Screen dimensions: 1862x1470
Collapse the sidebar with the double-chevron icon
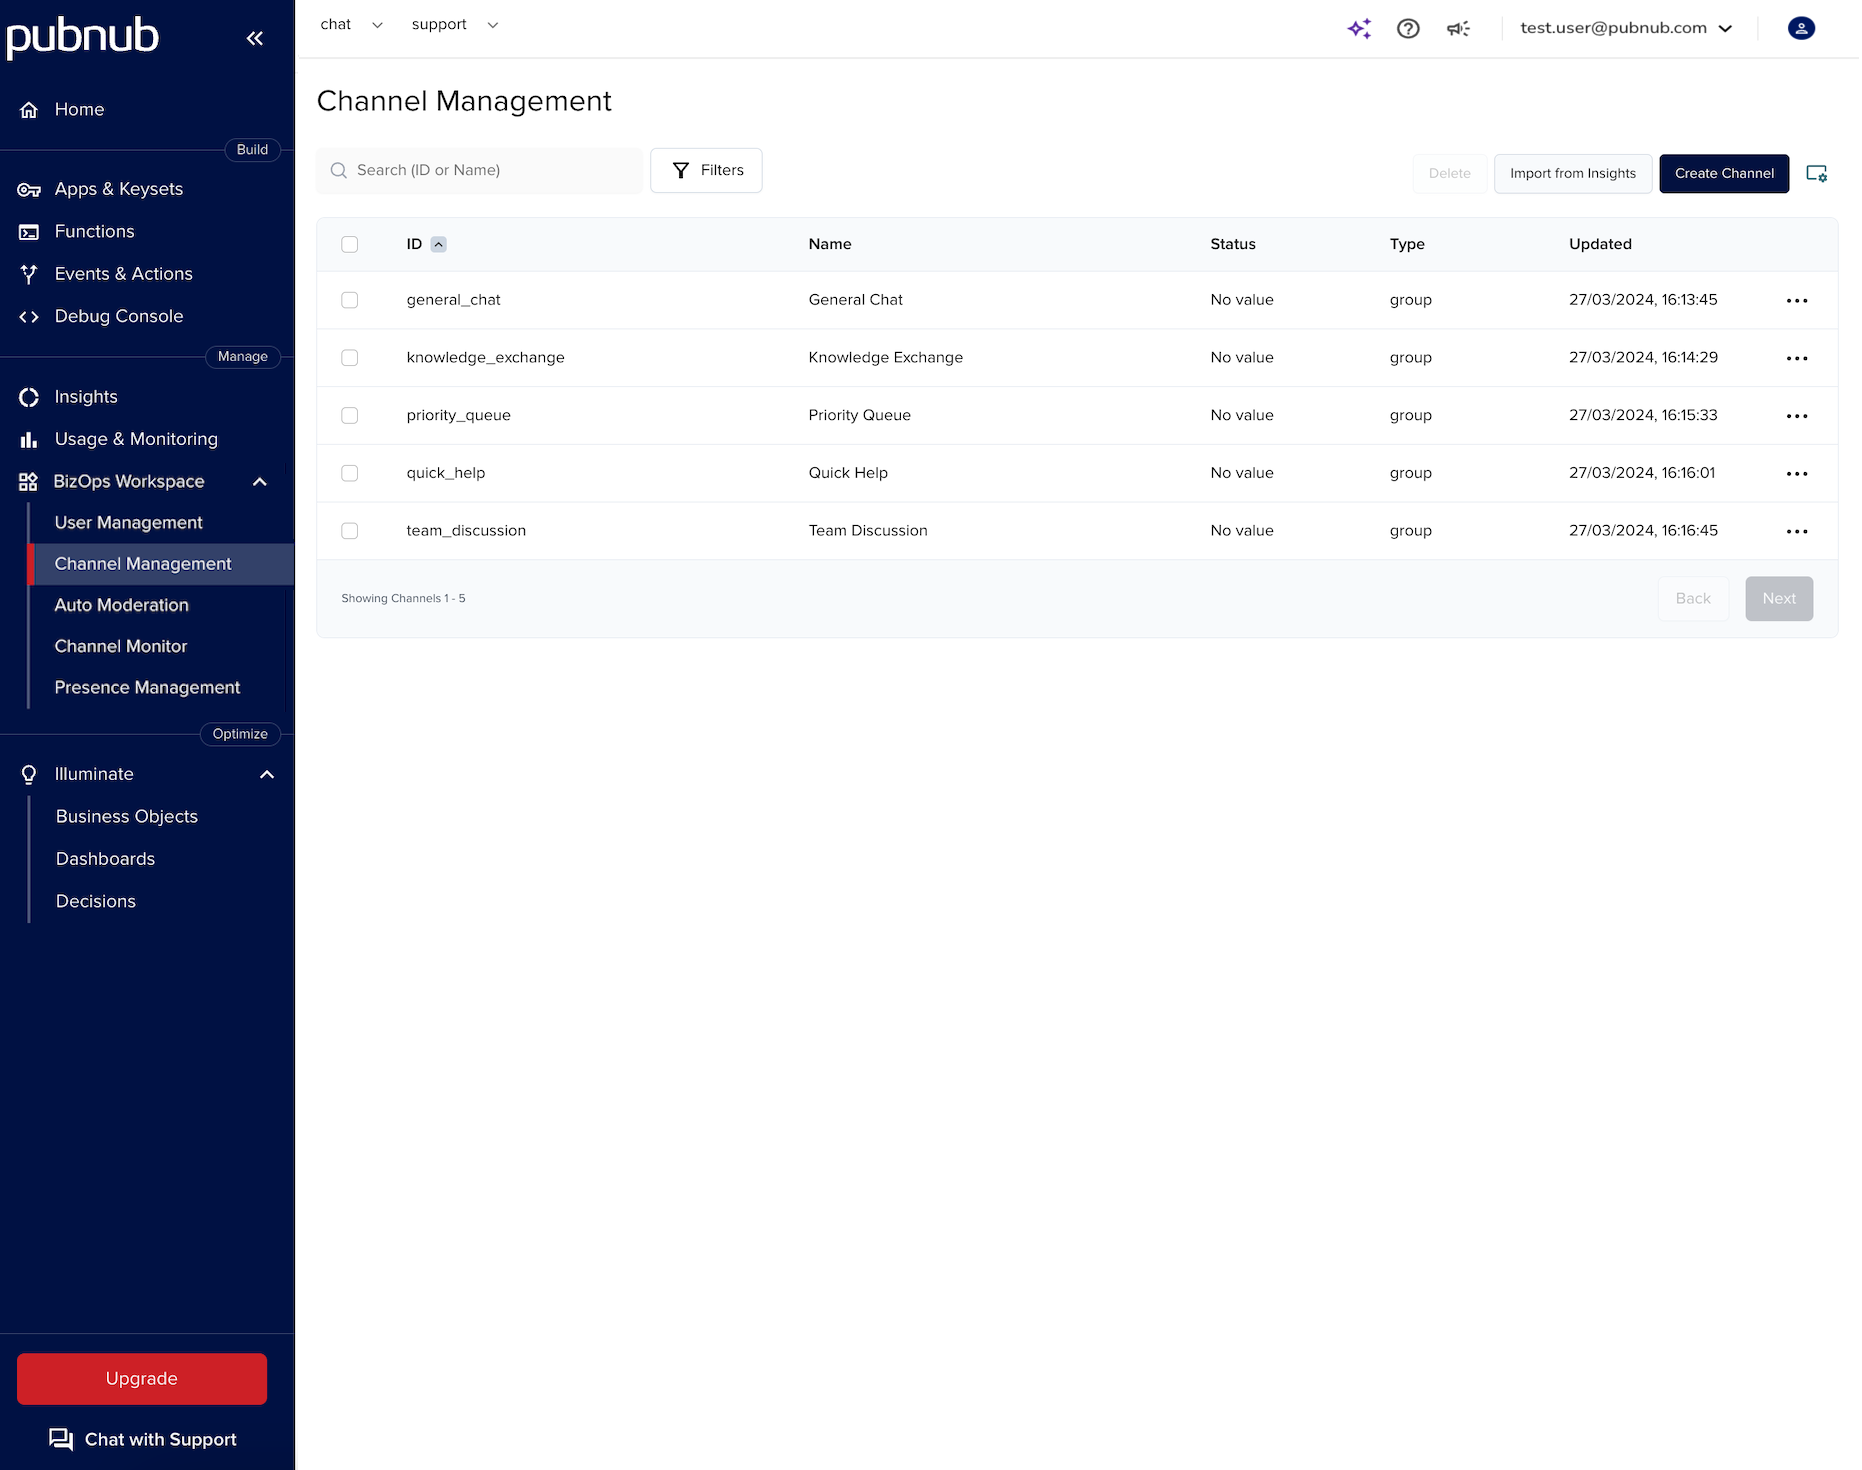pos(254,38)
